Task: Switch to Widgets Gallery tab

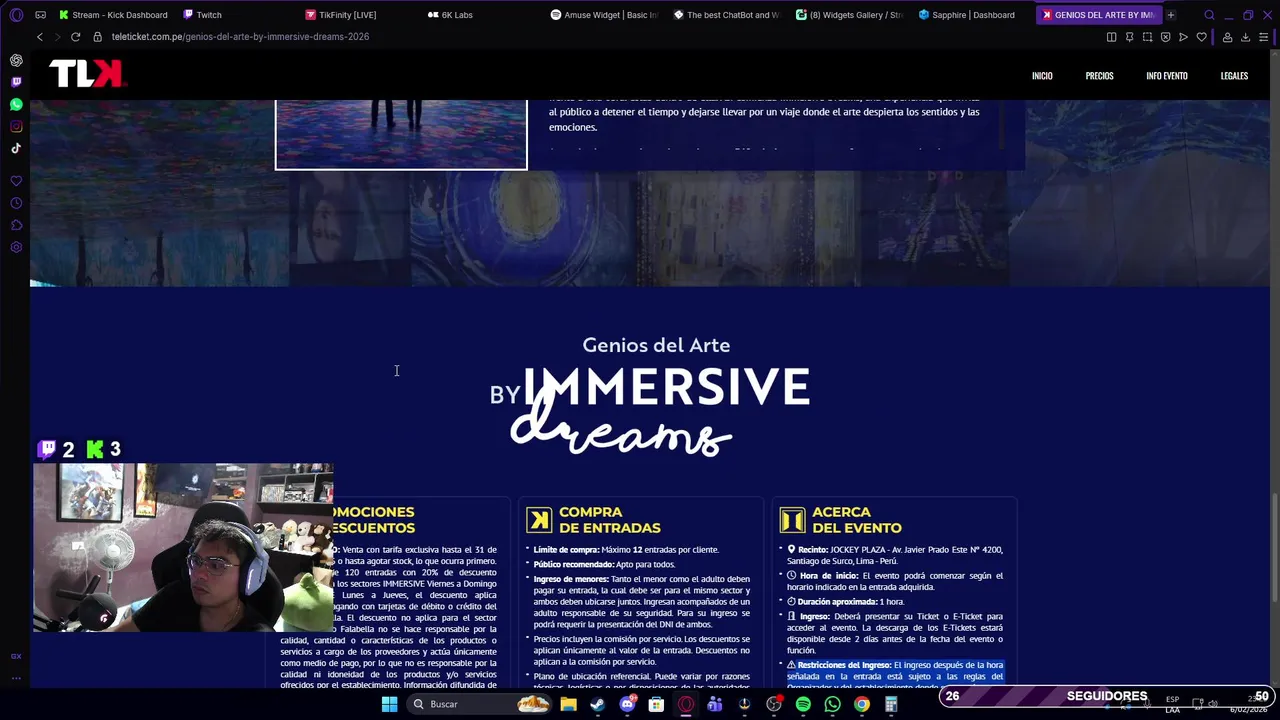Action: coord(849,15)
